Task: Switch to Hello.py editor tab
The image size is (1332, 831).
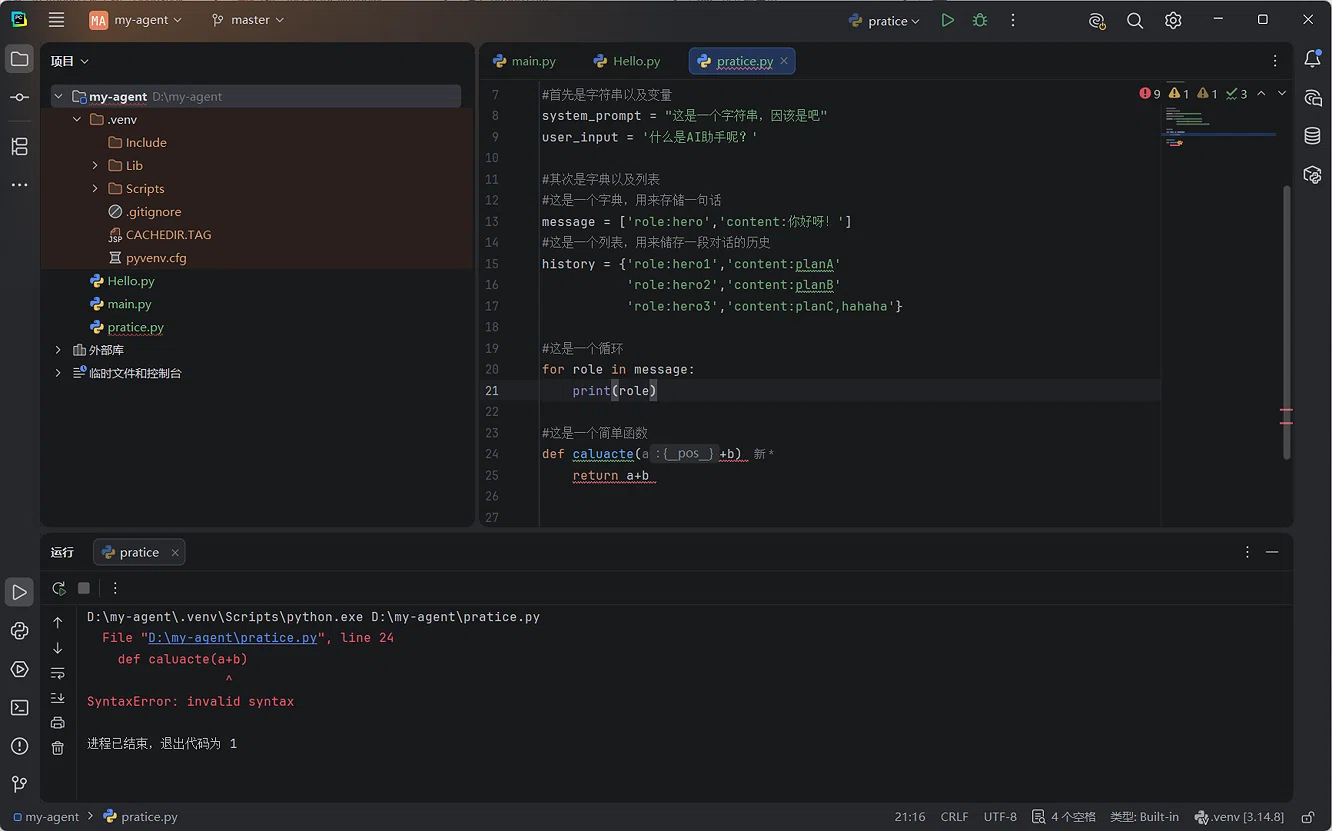Action: click(627, 61)
